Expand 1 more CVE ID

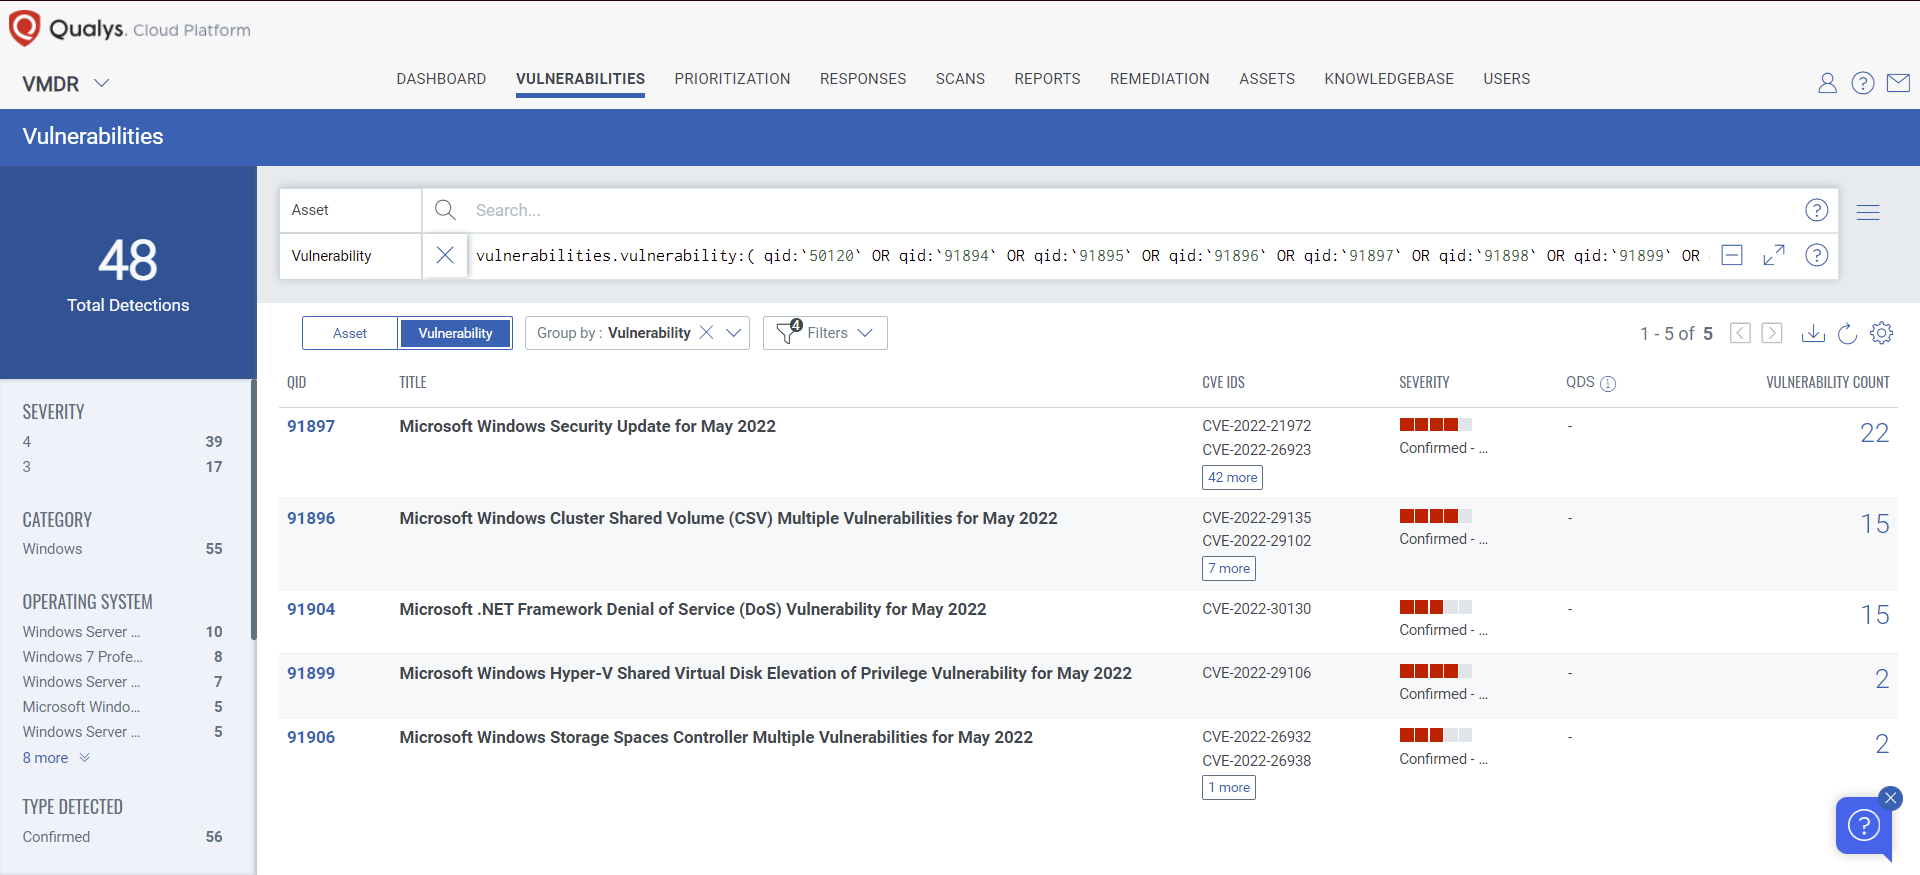click(1229, 788)
